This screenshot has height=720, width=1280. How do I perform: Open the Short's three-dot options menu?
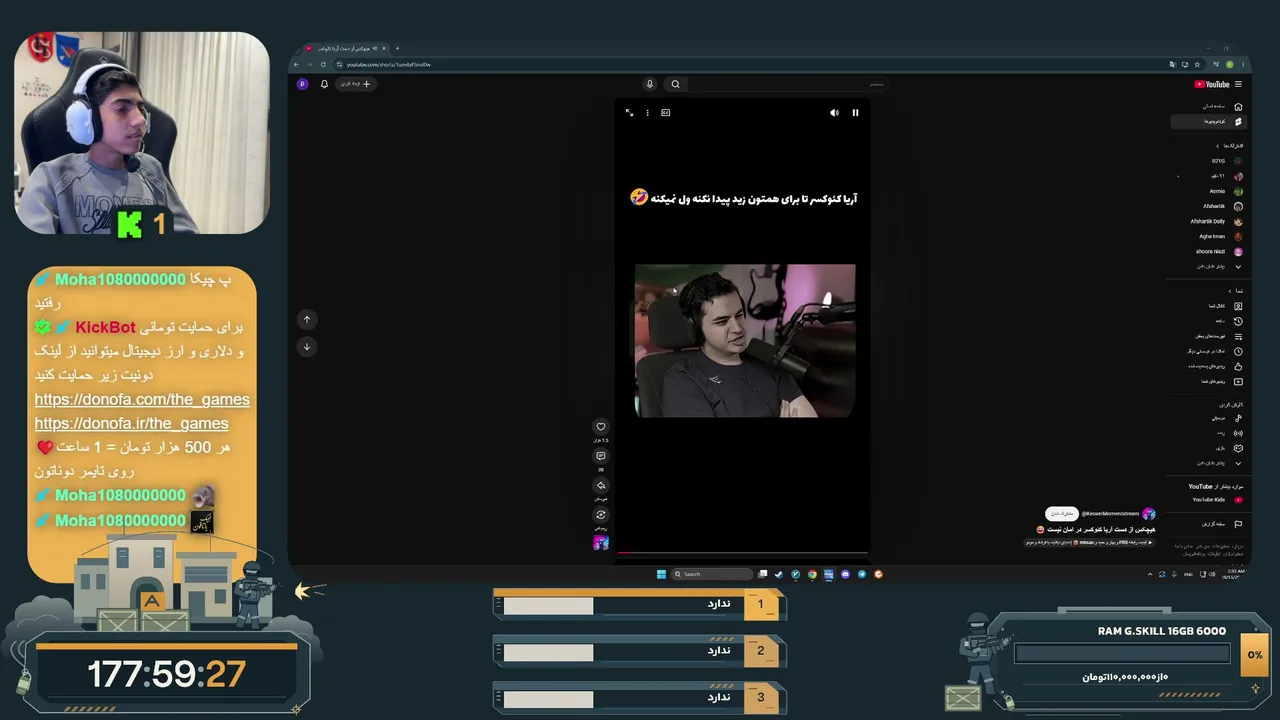click(x=647, y=113)
